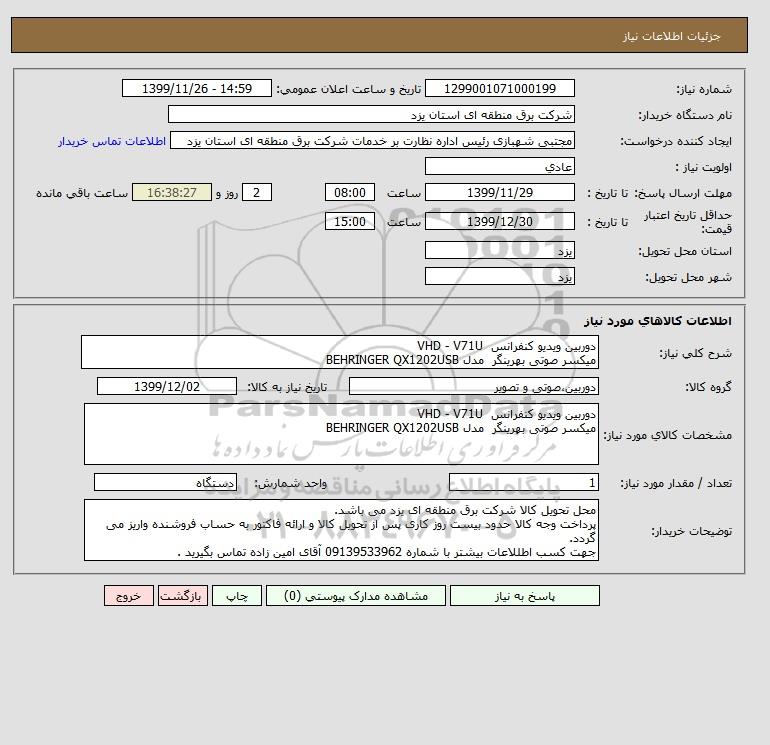Click the price validity date 1399/12/30
This screenshot has height=745, width=770.
pos(499,222)
